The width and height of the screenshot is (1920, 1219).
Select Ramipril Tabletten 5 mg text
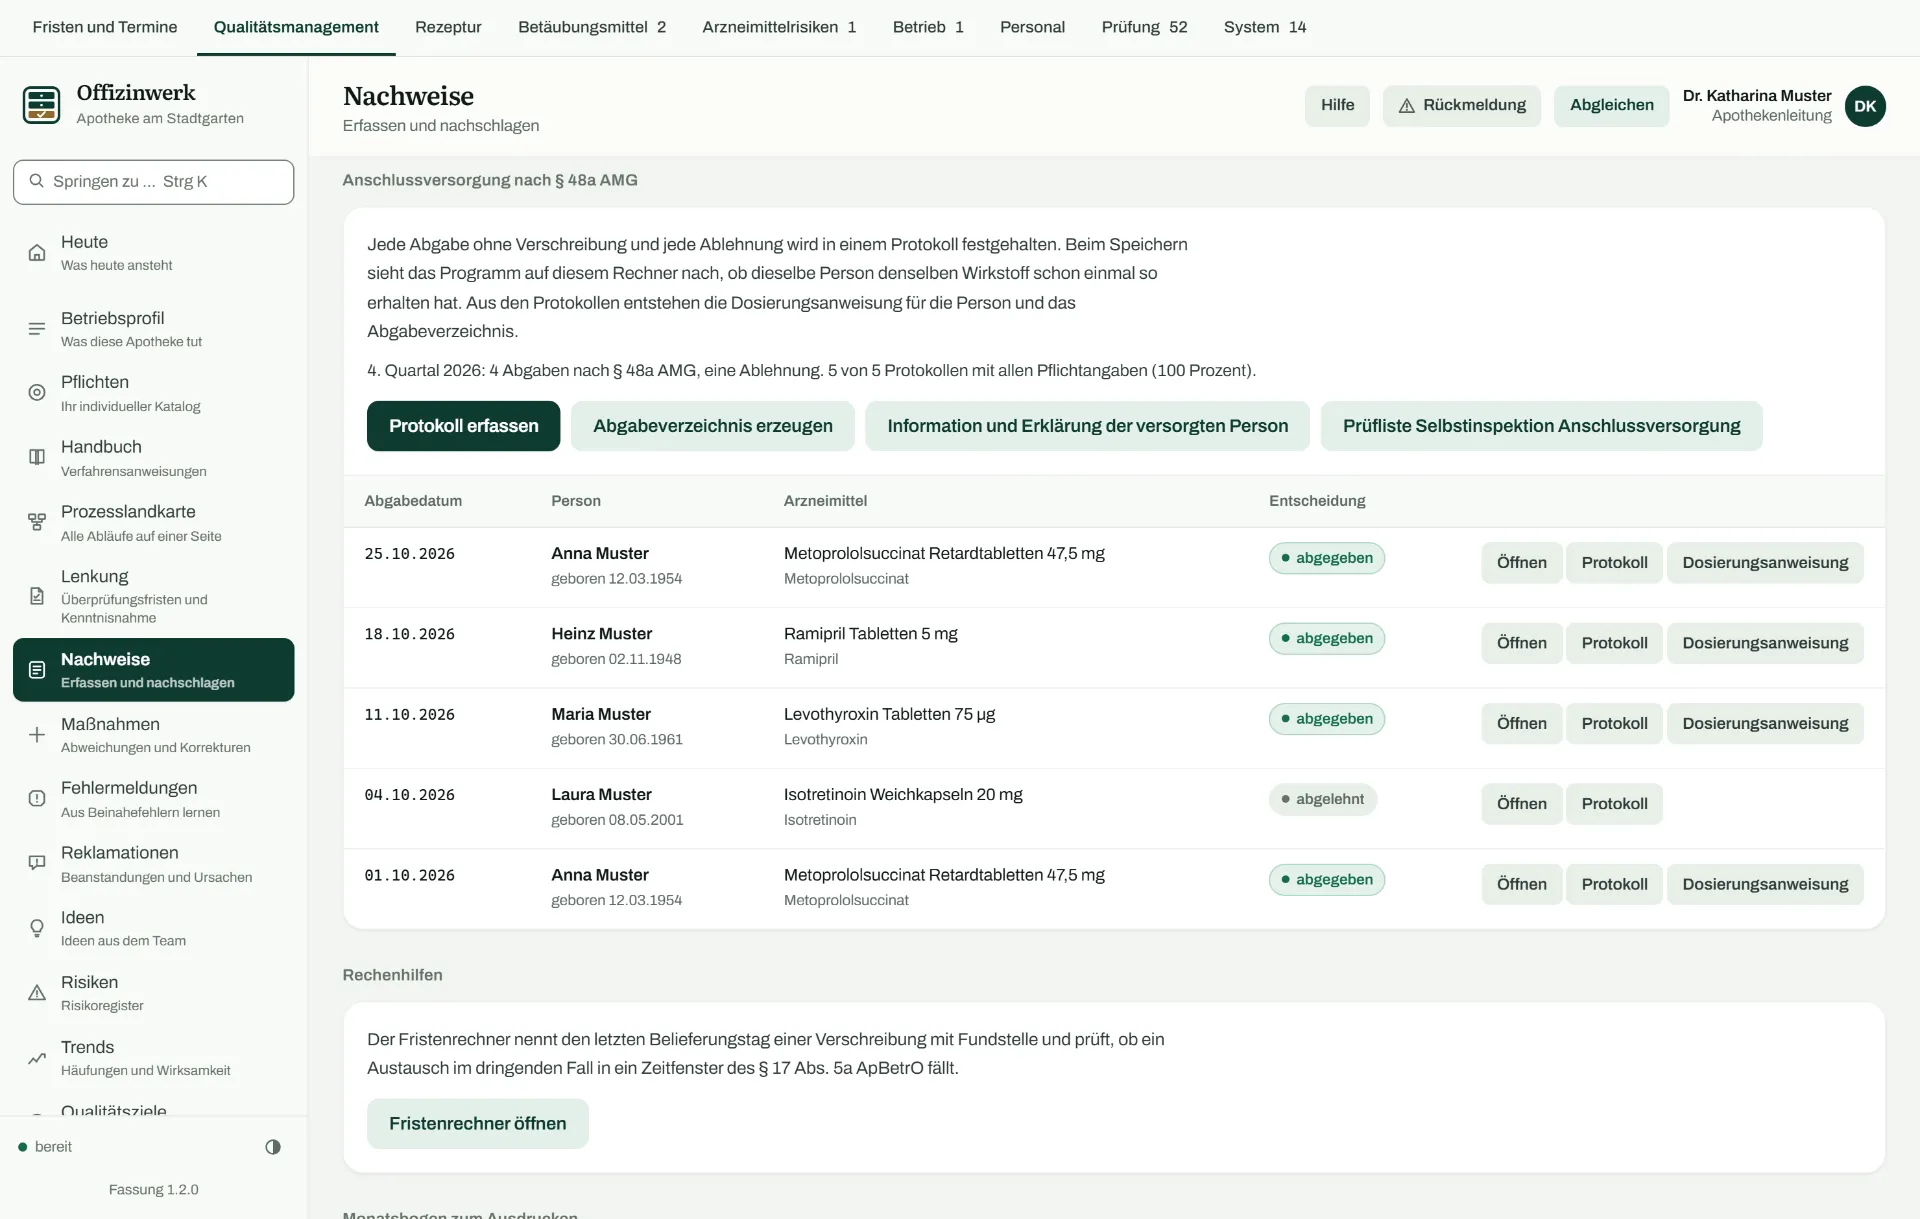coord(870,634)
